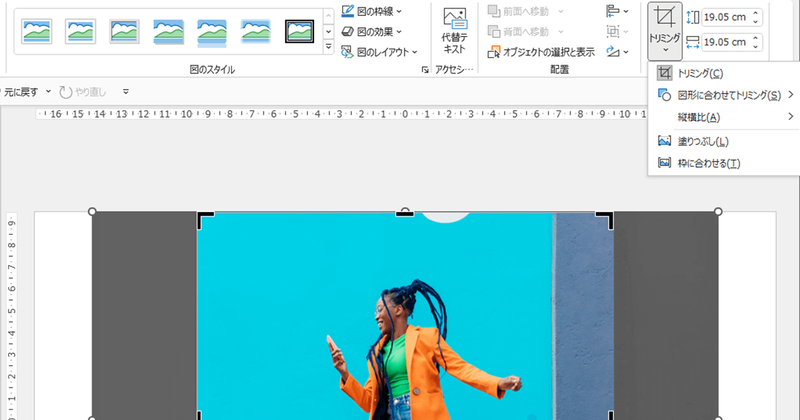Click the picture layout icon
Screen dimensions: 800x420
pyautogui.click(x=347, y=52)
